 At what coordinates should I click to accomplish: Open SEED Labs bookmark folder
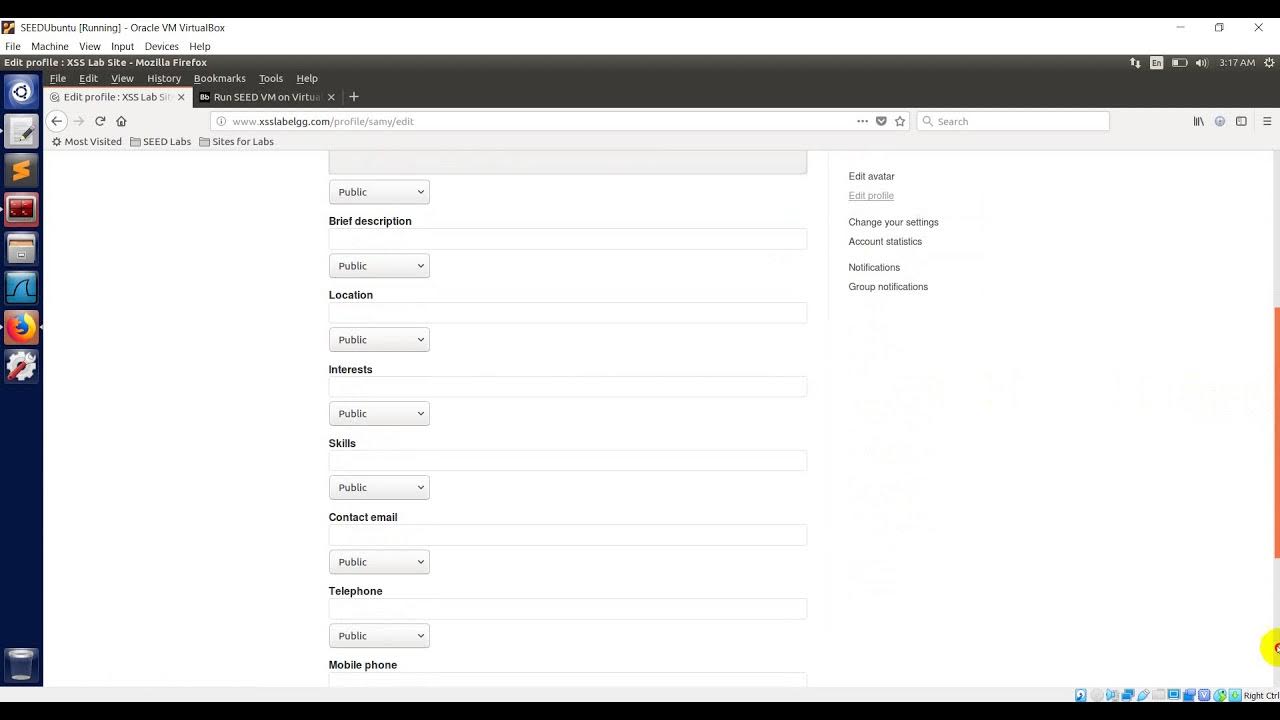pyautogui.click(x=160, y=142)
